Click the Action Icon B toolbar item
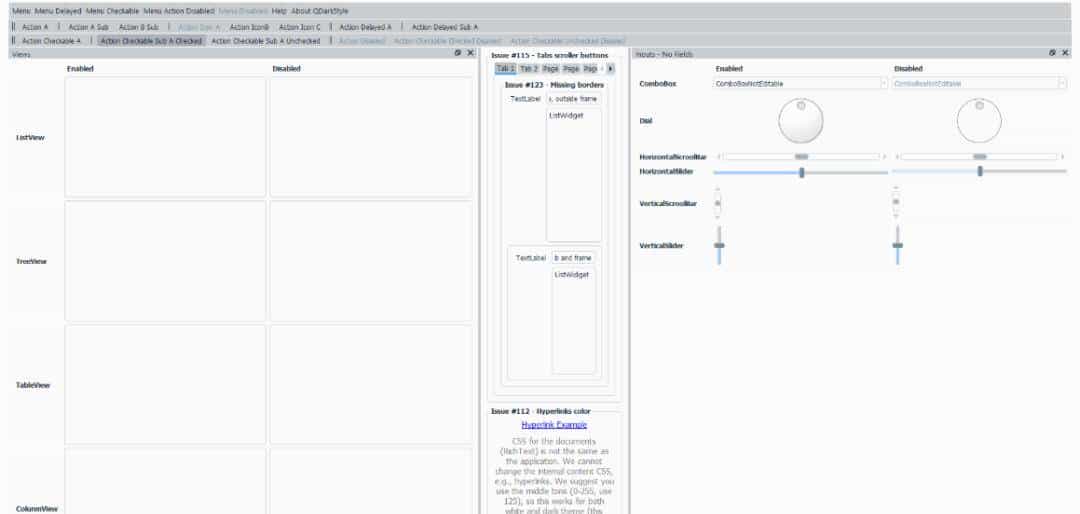The image size is (1080, 514). tap(249, 27)
